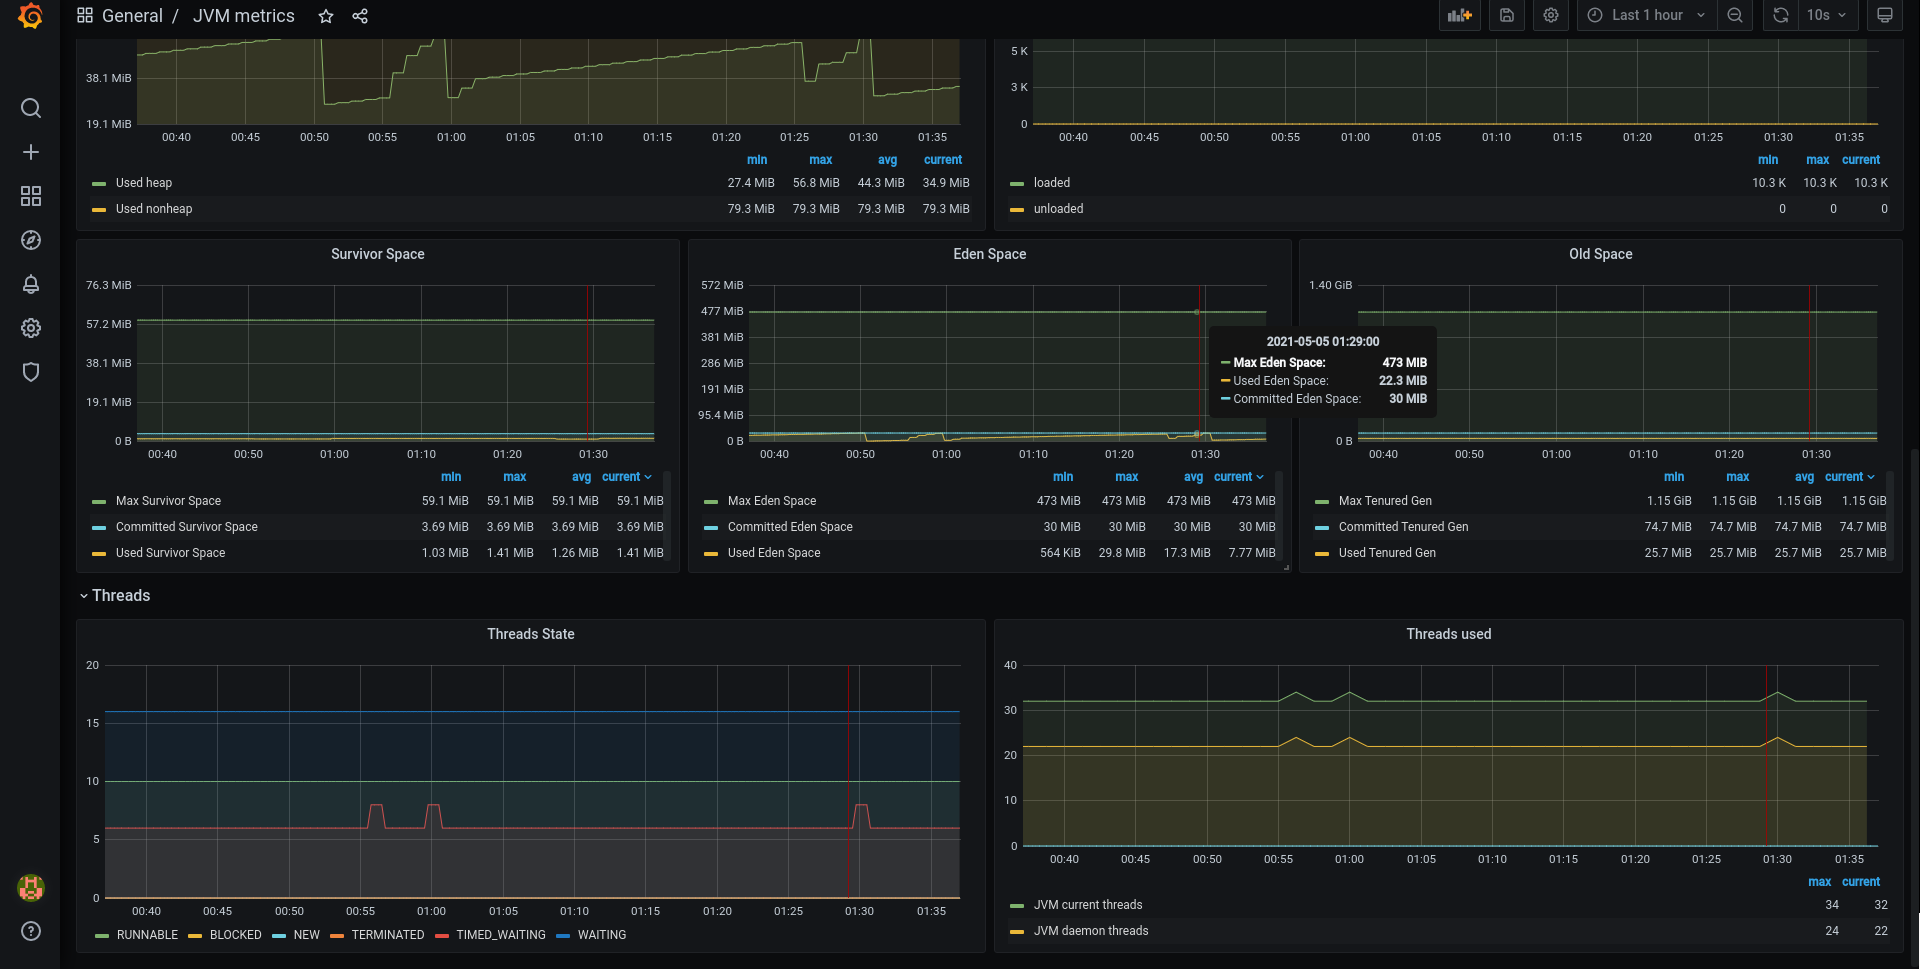Open the dashboards grid icon beside General

pos(85,16)
